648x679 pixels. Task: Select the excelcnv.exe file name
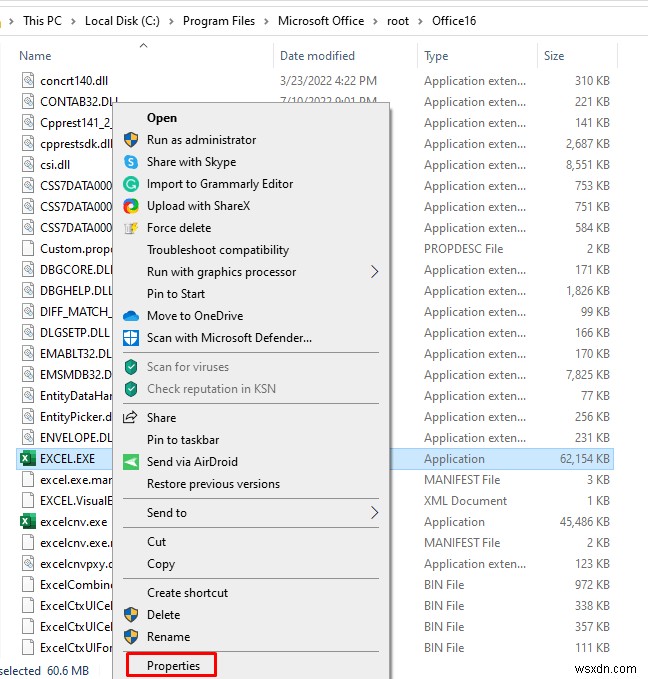tap(74, 522)
